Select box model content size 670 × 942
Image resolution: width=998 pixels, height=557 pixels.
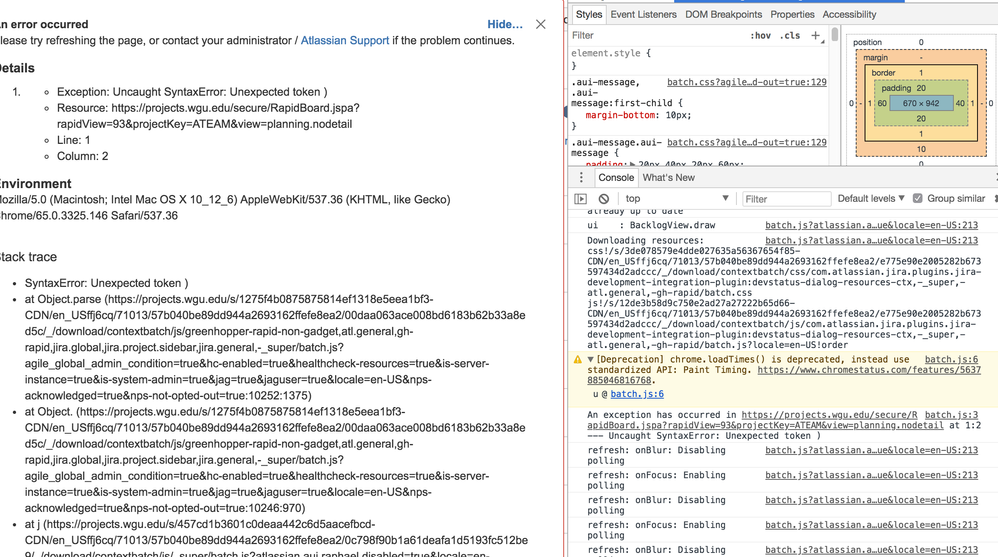pos(920,103)
